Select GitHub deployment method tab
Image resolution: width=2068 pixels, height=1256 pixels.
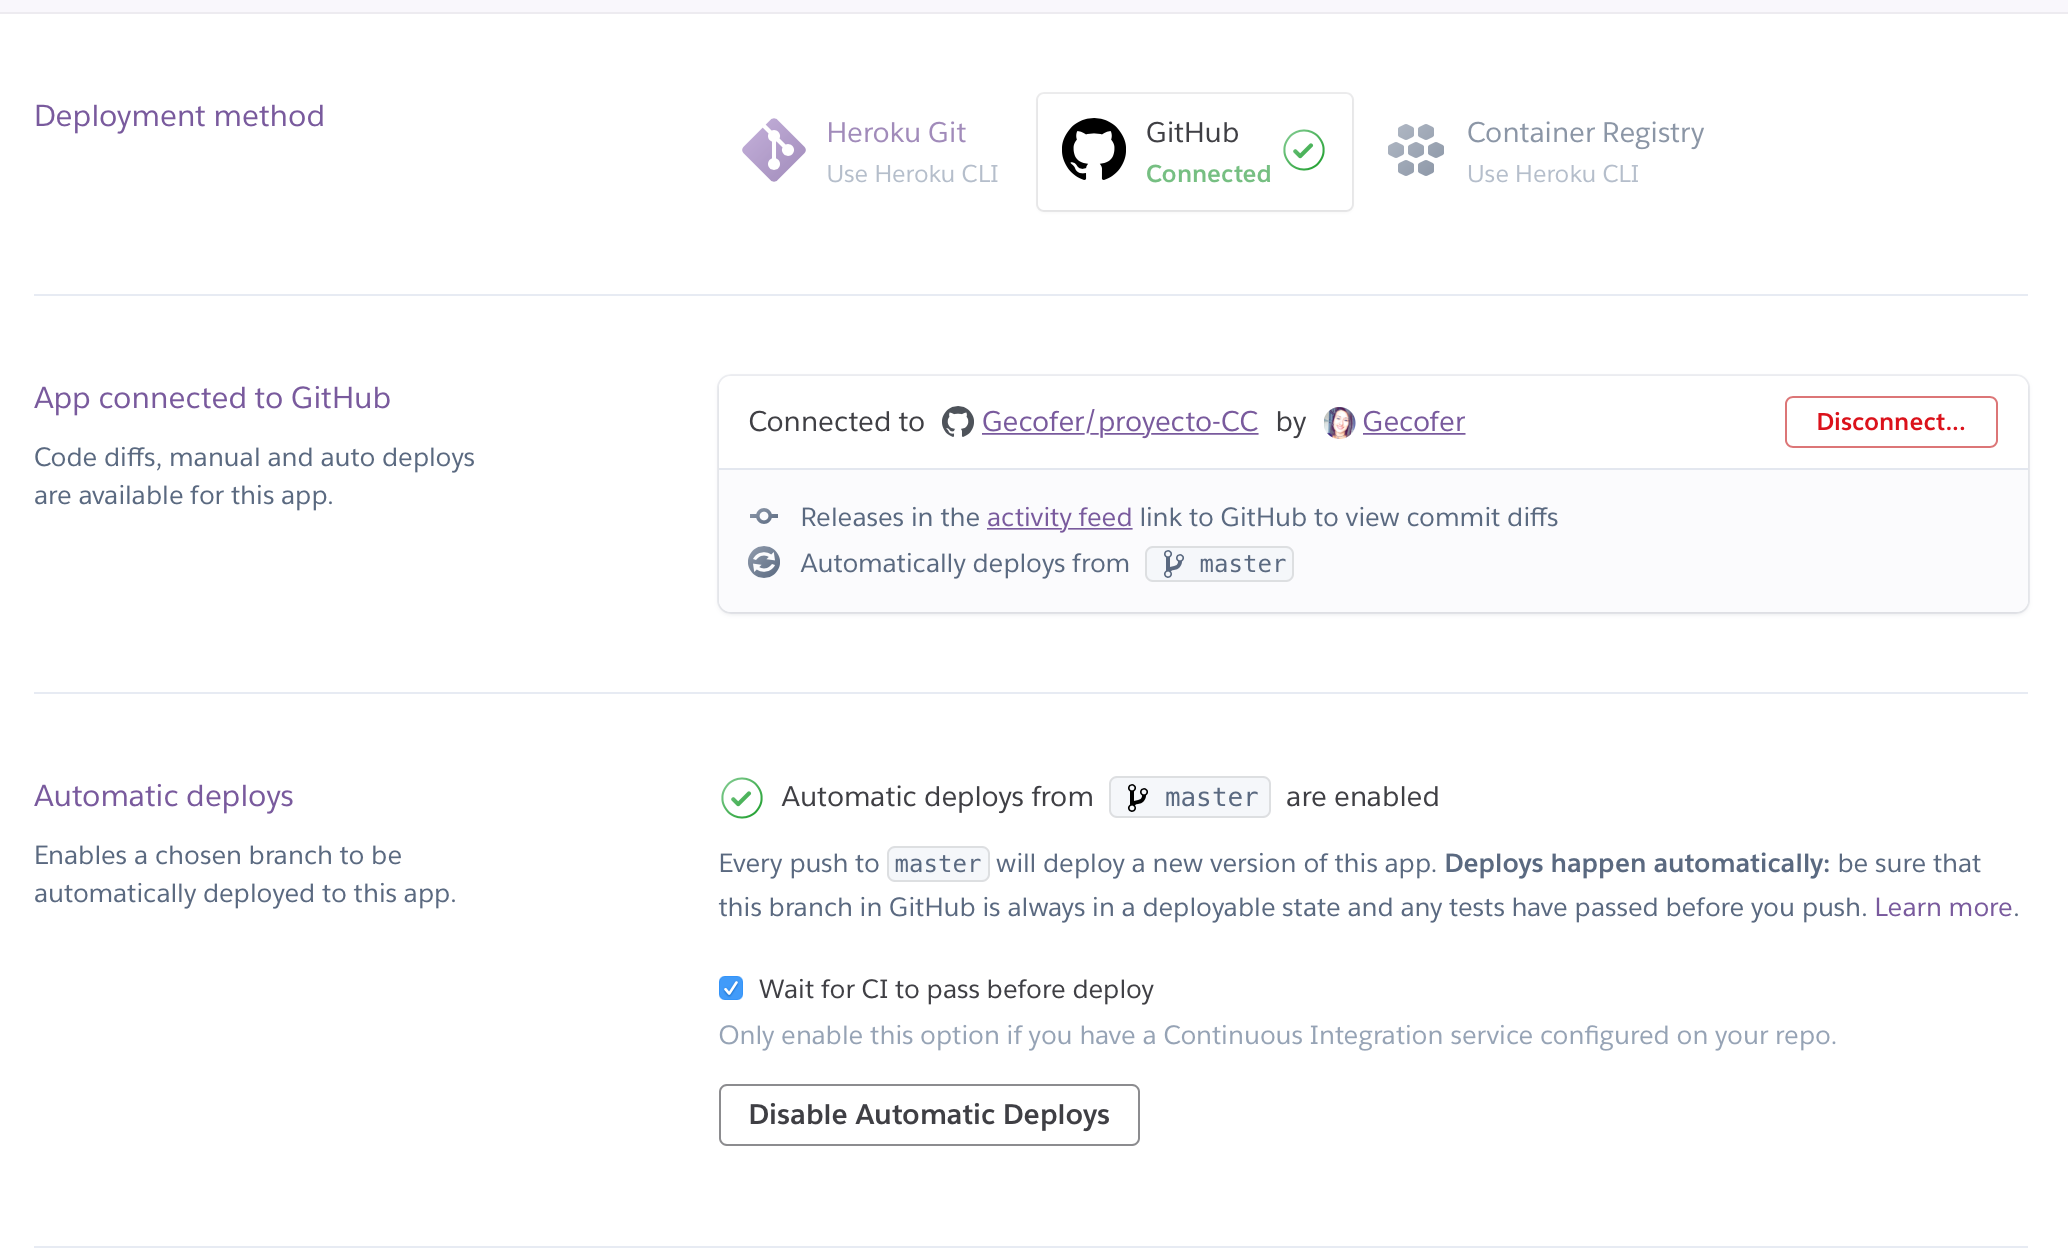coord(1195,152)
